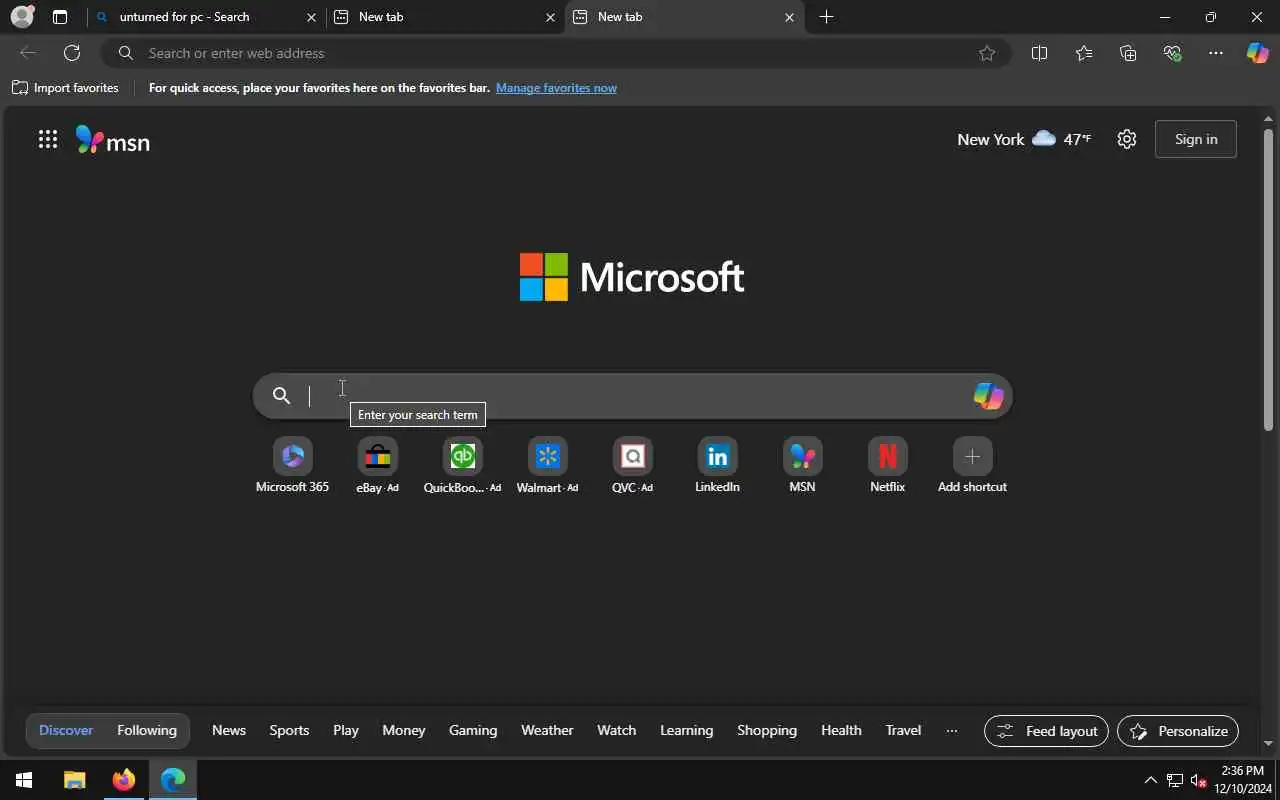1280x800 pixels.
Task: Open the Learning category
Action: pos(687,730)
